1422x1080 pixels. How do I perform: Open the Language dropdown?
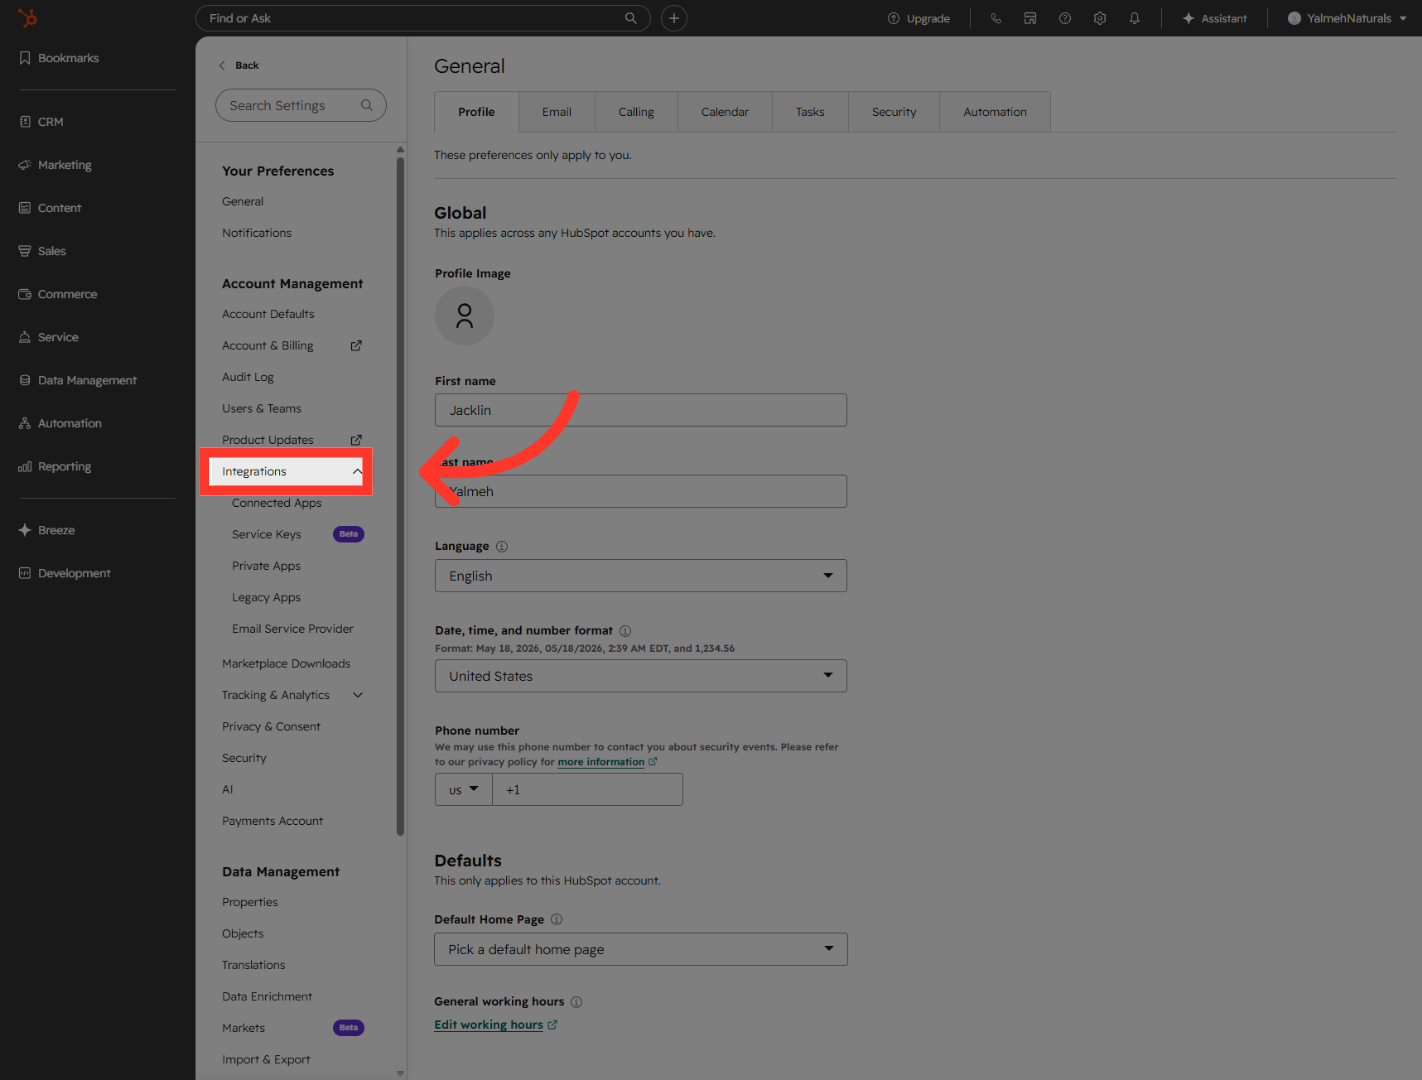click(641, 576)
